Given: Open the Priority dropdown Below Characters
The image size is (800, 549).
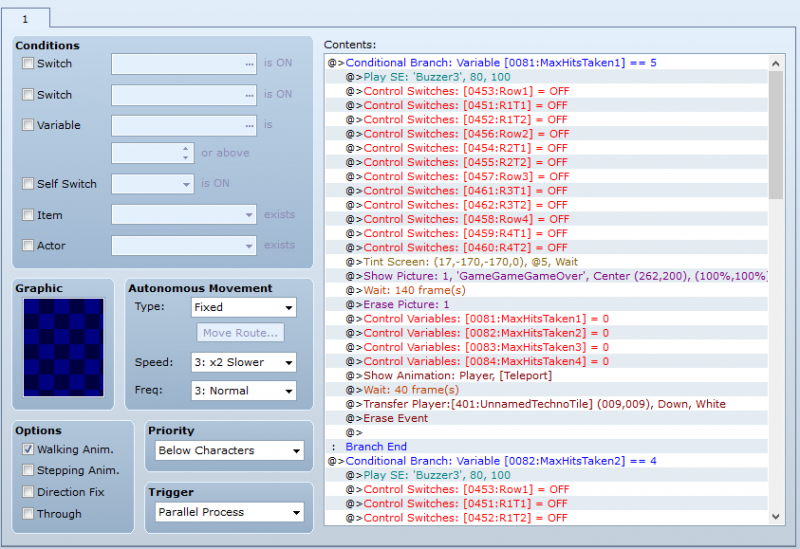Looking at the screenshot, I should click(x=229, y=451).
